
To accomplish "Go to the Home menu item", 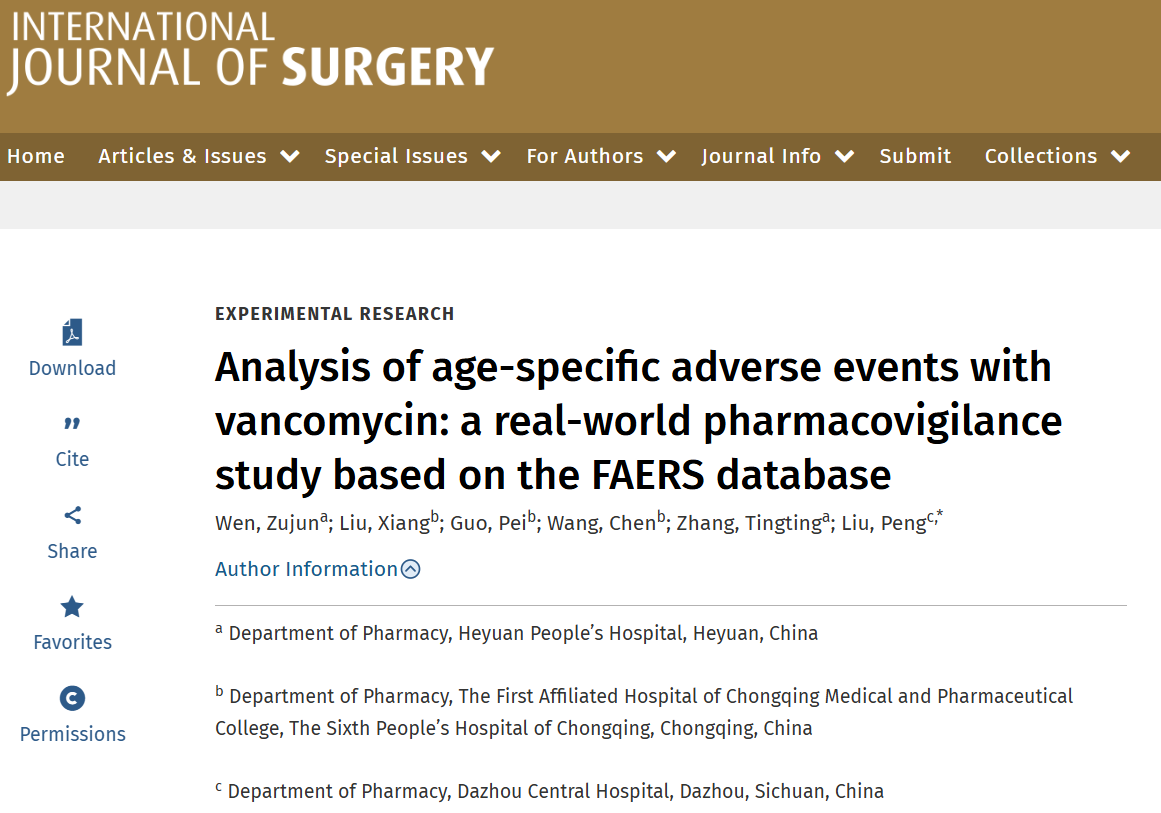I will click(x=36, y=156).
